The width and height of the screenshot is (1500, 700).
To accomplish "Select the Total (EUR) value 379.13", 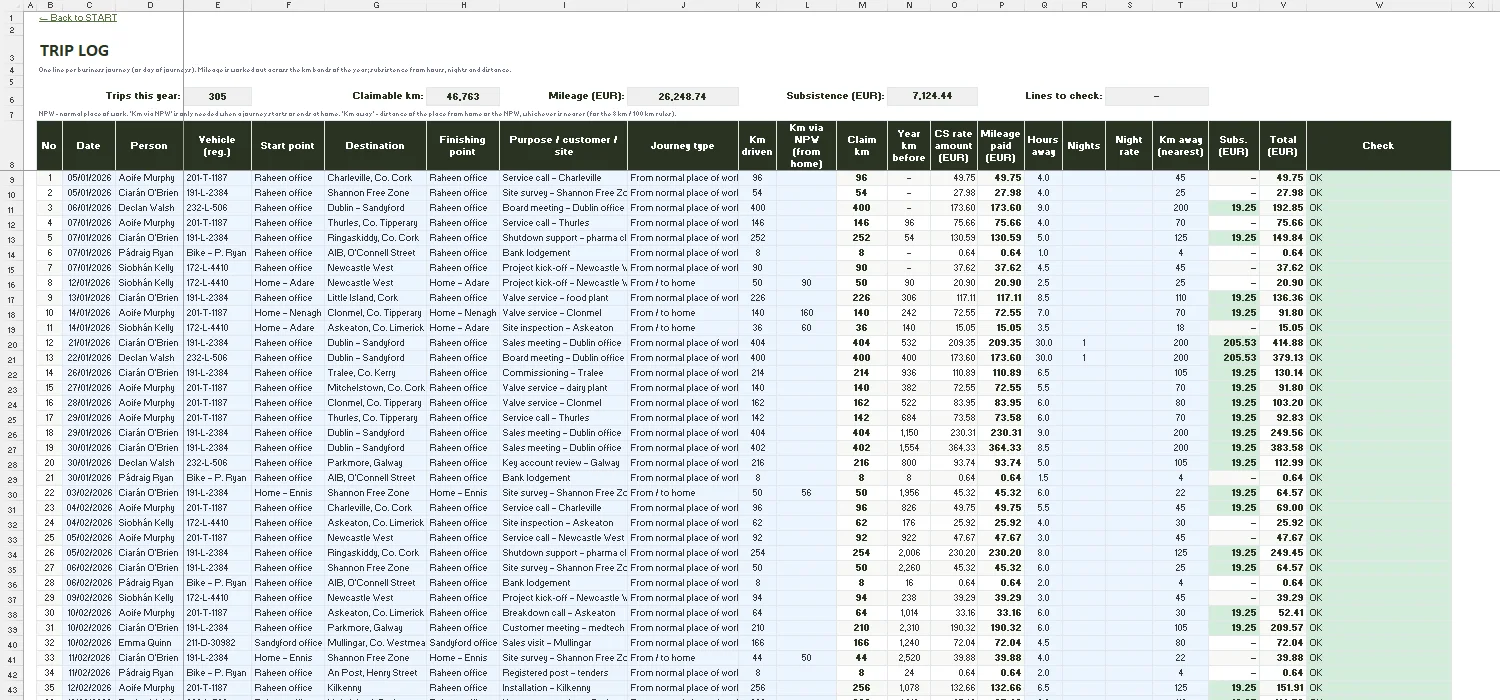I will point(1283,358).
